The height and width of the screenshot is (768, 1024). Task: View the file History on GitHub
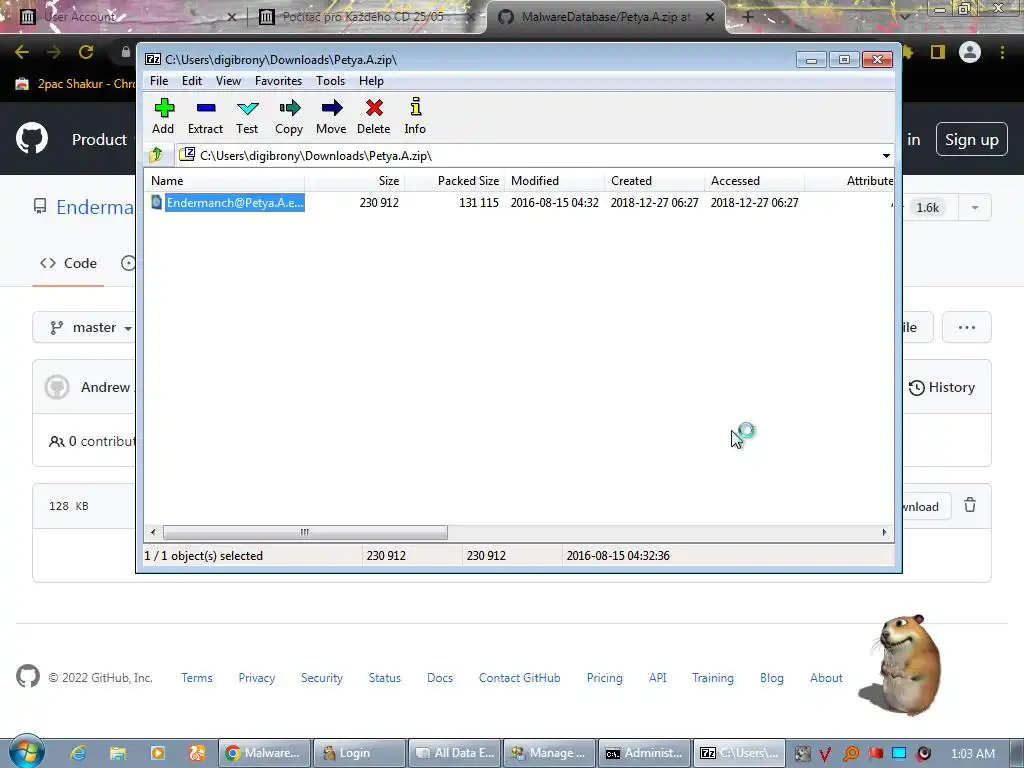tap(942, 387)
